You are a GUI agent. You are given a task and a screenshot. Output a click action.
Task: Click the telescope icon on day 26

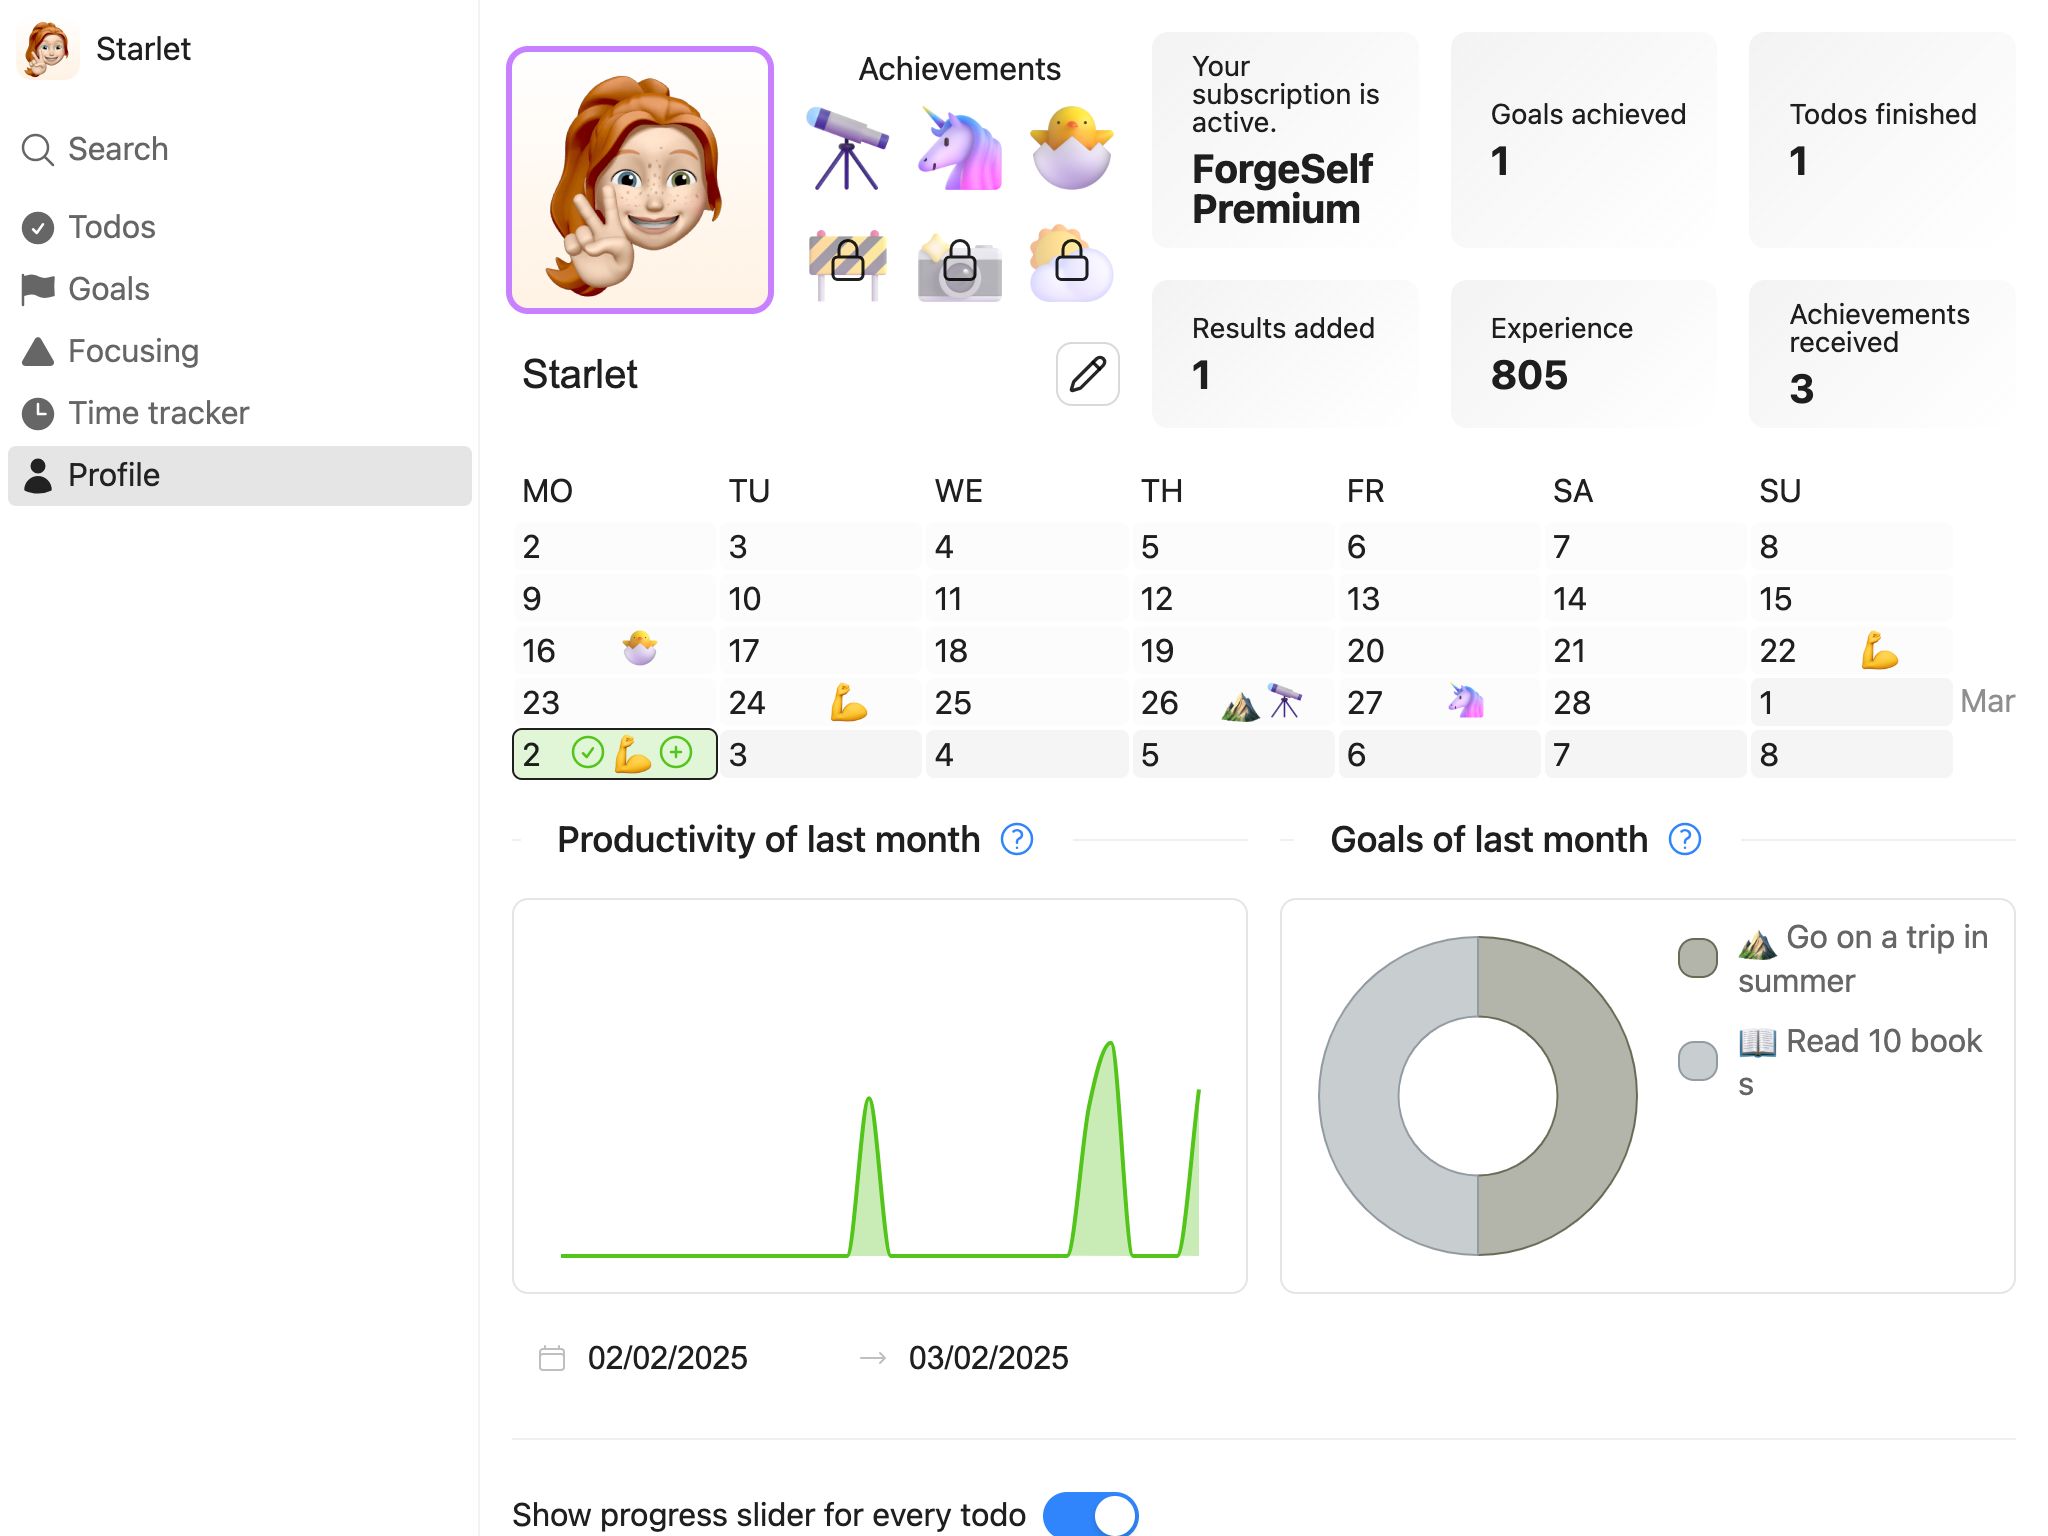point(1285,701)
